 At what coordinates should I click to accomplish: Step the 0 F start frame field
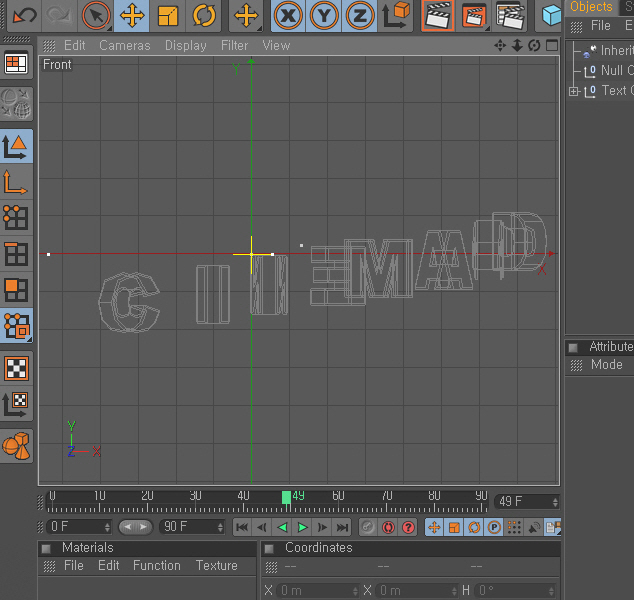coord(107,527)
